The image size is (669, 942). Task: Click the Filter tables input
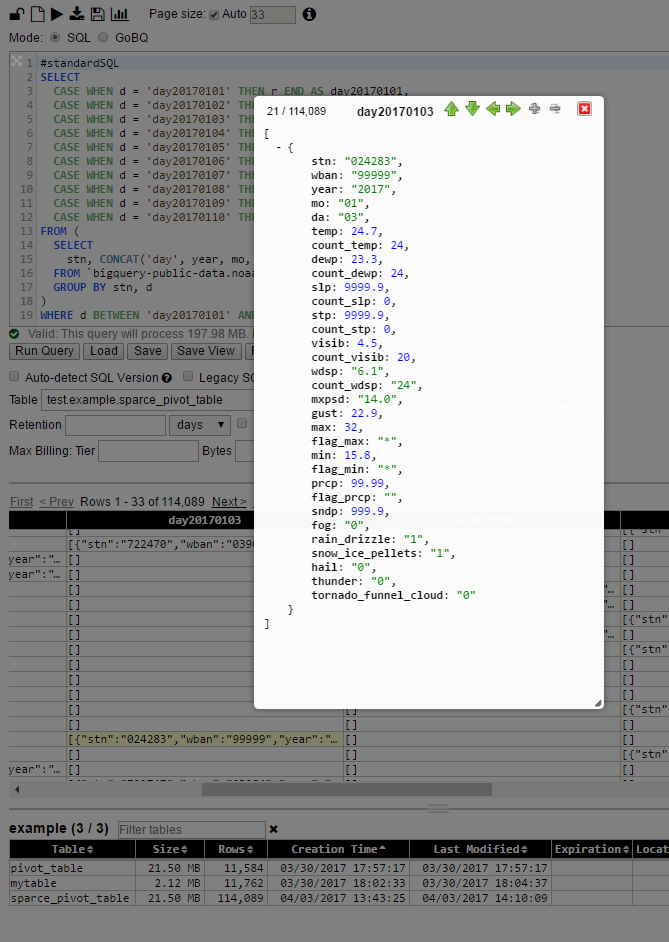(192, 830)
